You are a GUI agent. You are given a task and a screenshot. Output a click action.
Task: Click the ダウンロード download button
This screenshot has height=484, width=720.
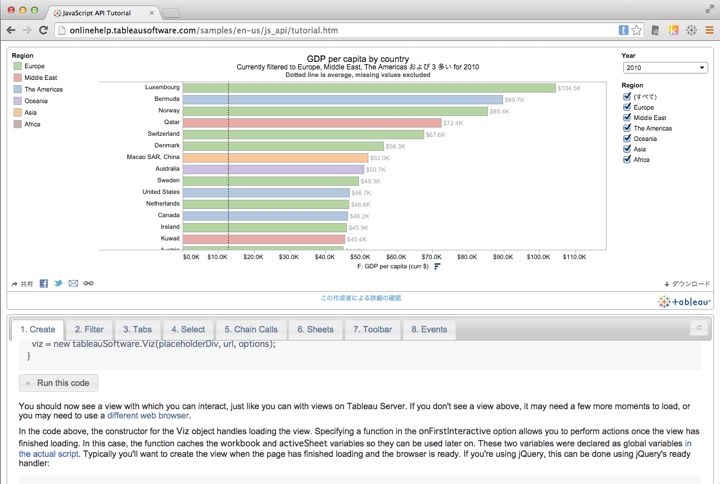coord(687,284)
